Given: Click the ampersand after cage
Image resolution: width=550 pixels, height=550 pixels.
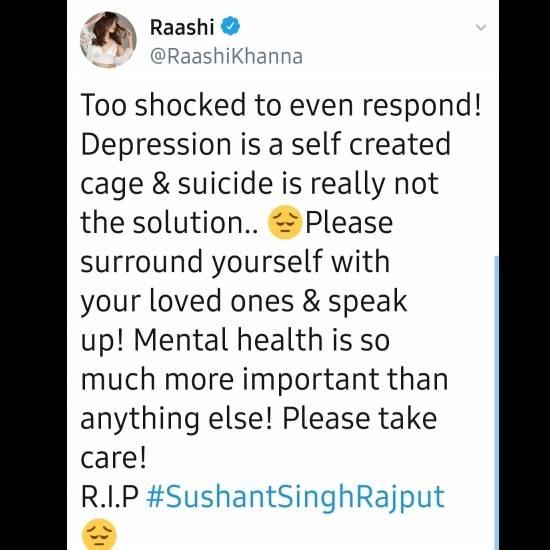Looking at the screenshot, I should 161,183.
